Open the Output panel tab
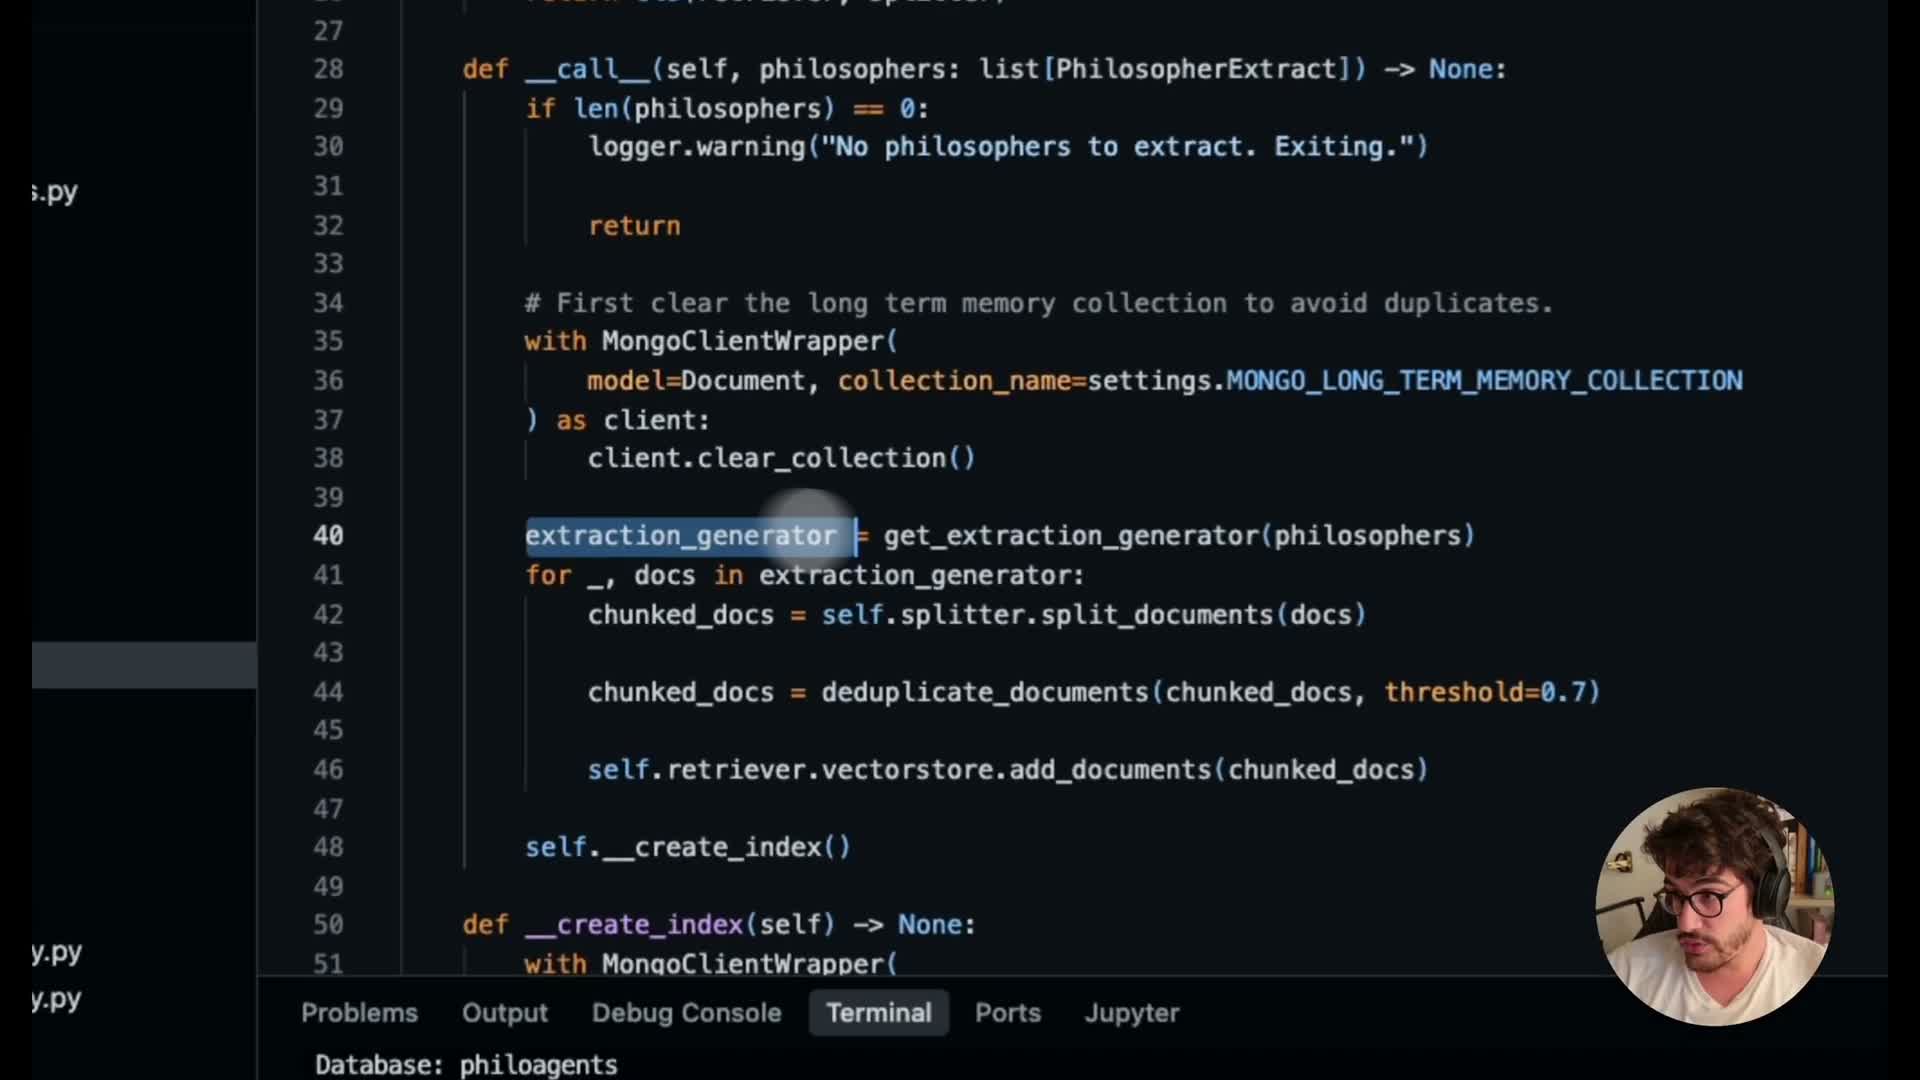Viewport: 1920px width, 1080px height. (504, 1013)
